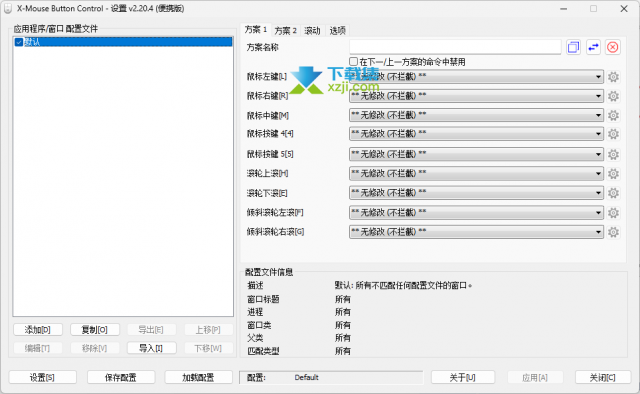Click the 应用[A] button

(x=535, y=377)
